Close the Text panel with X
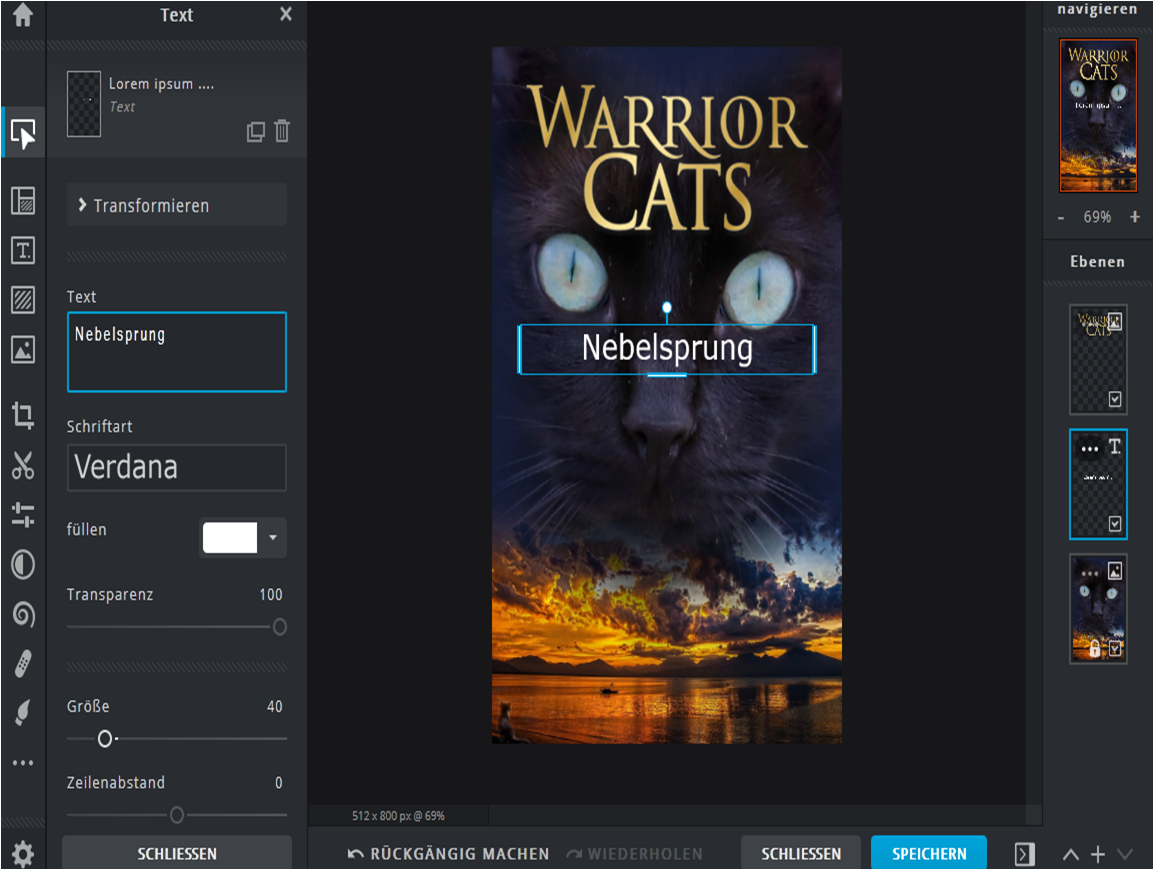The height and width of the screenshot is (870, 1154). click(286, 14)
